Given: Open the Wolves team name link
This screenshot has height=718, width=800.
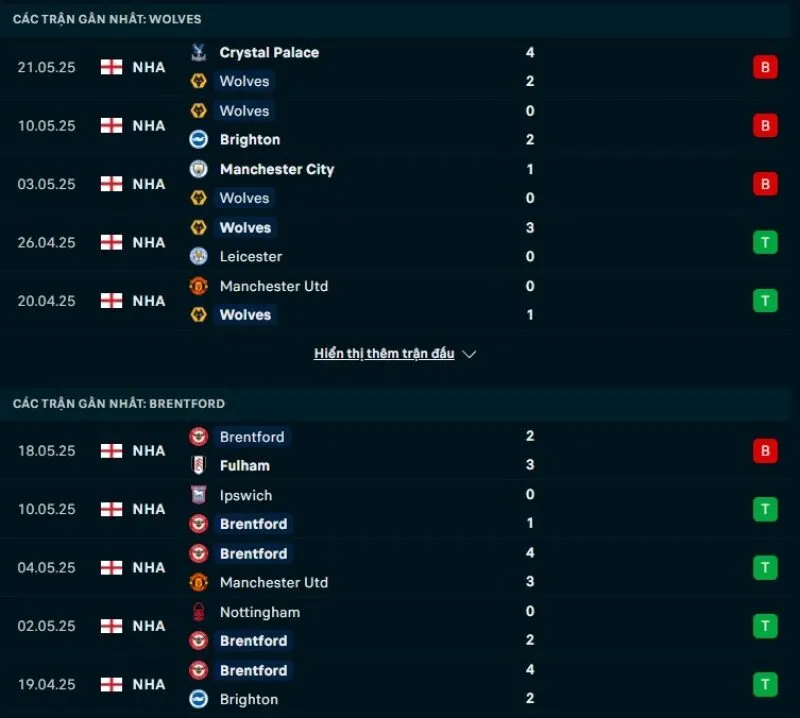Looking at the screenshot, I should 245,82.
